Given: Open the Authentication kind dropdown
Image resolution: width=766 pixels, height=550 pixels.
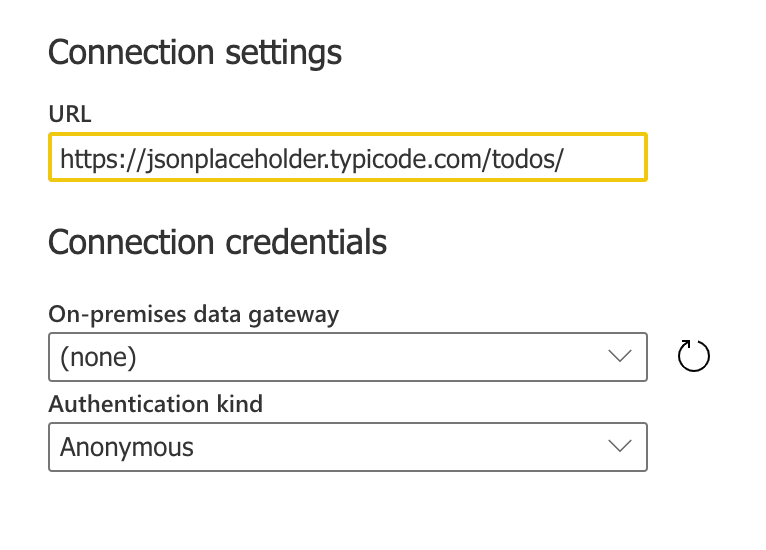Looking at the screenshot, I should pos(347,447).
